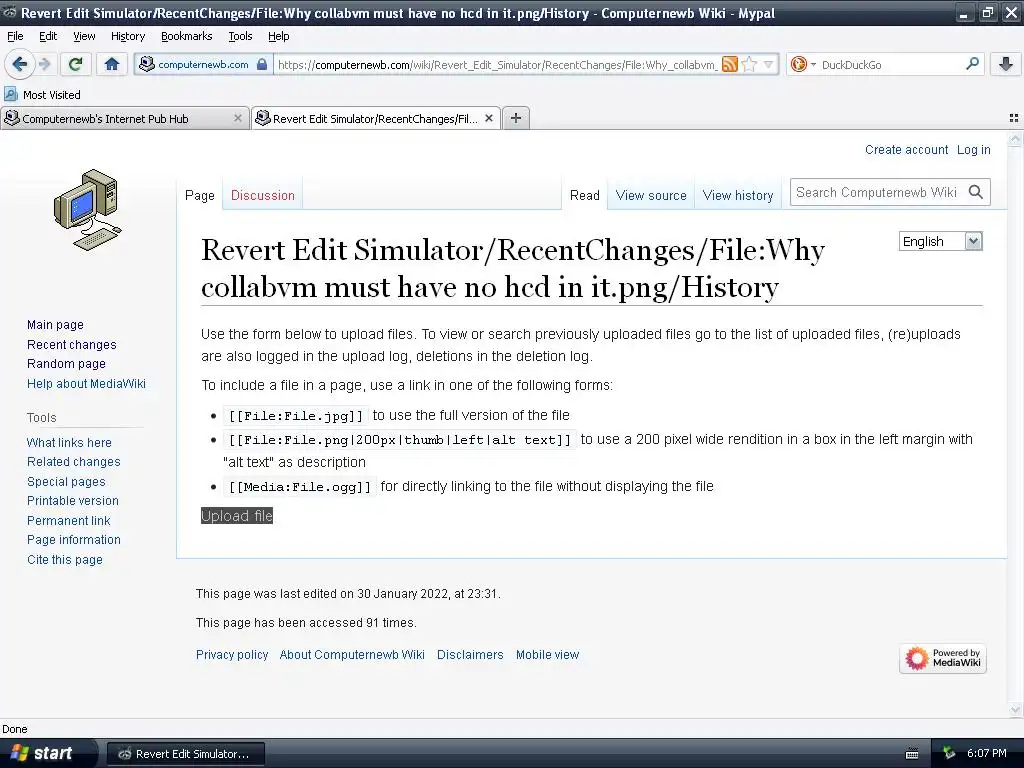This screenshot has width=1024, height=768.
Task: Click the wiki search magnifier icon
Action: tap(976, 192)
